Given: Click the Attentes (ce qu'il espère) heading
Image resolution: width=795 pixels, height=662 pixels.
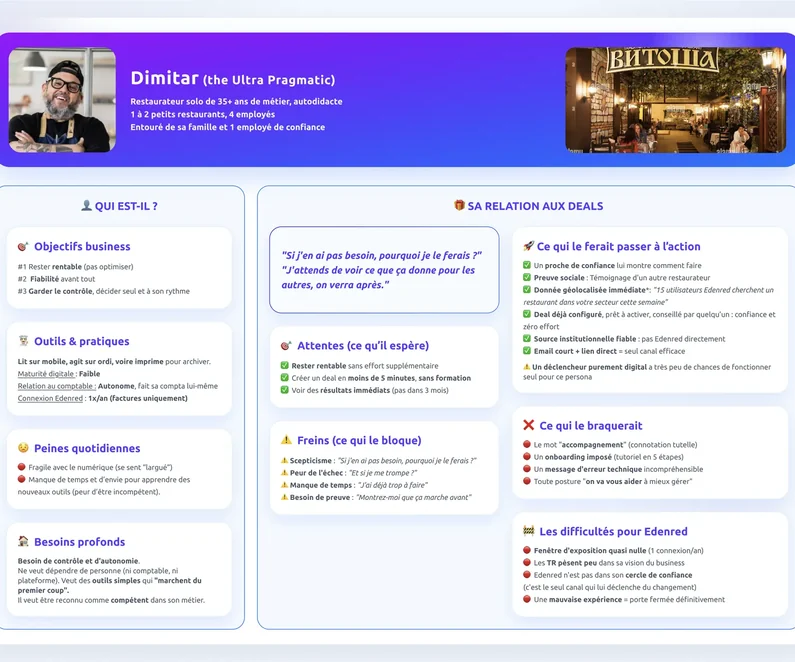Looking at the screenshot, I should [x=363, y=346].
